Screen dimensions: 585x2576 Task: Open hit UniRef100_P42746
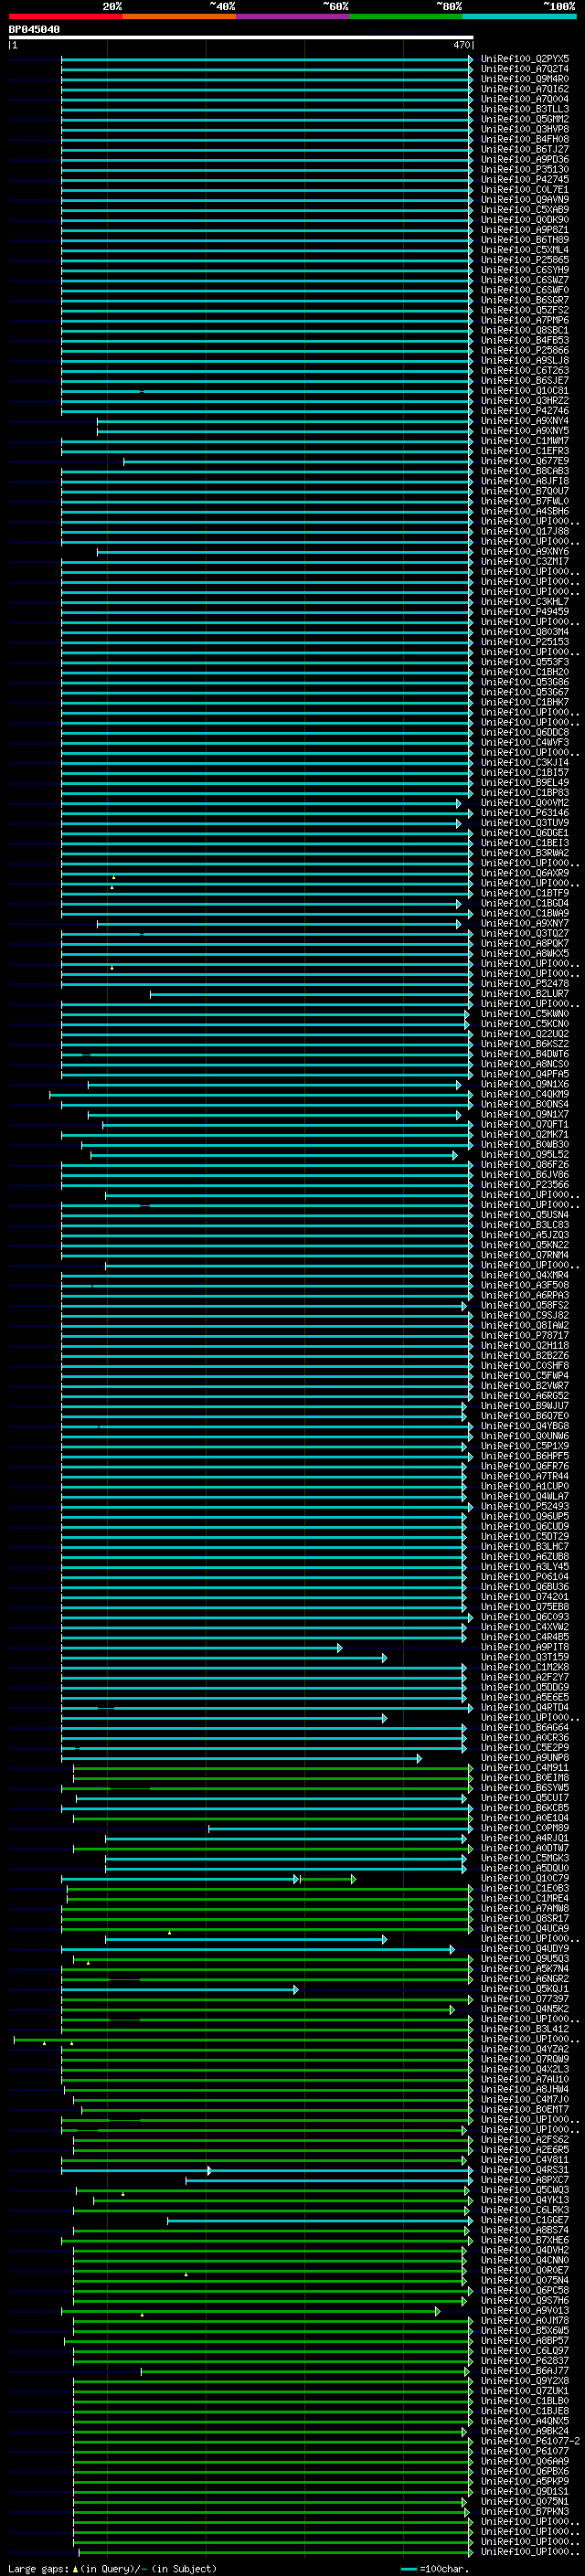click(525, 410)
